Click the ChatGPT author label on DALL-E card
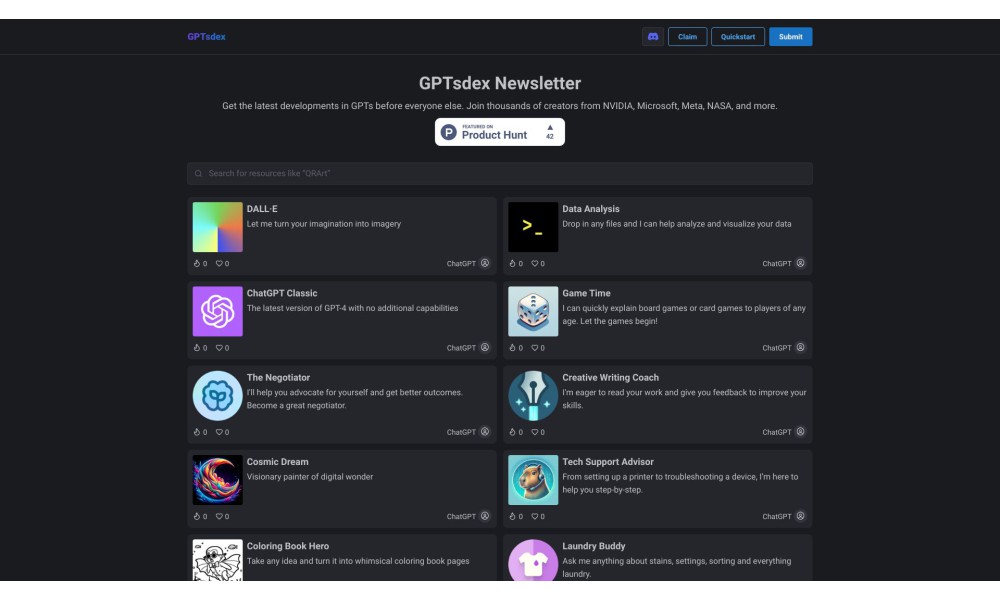This screenshot has height=600, width=1000. 461,263
